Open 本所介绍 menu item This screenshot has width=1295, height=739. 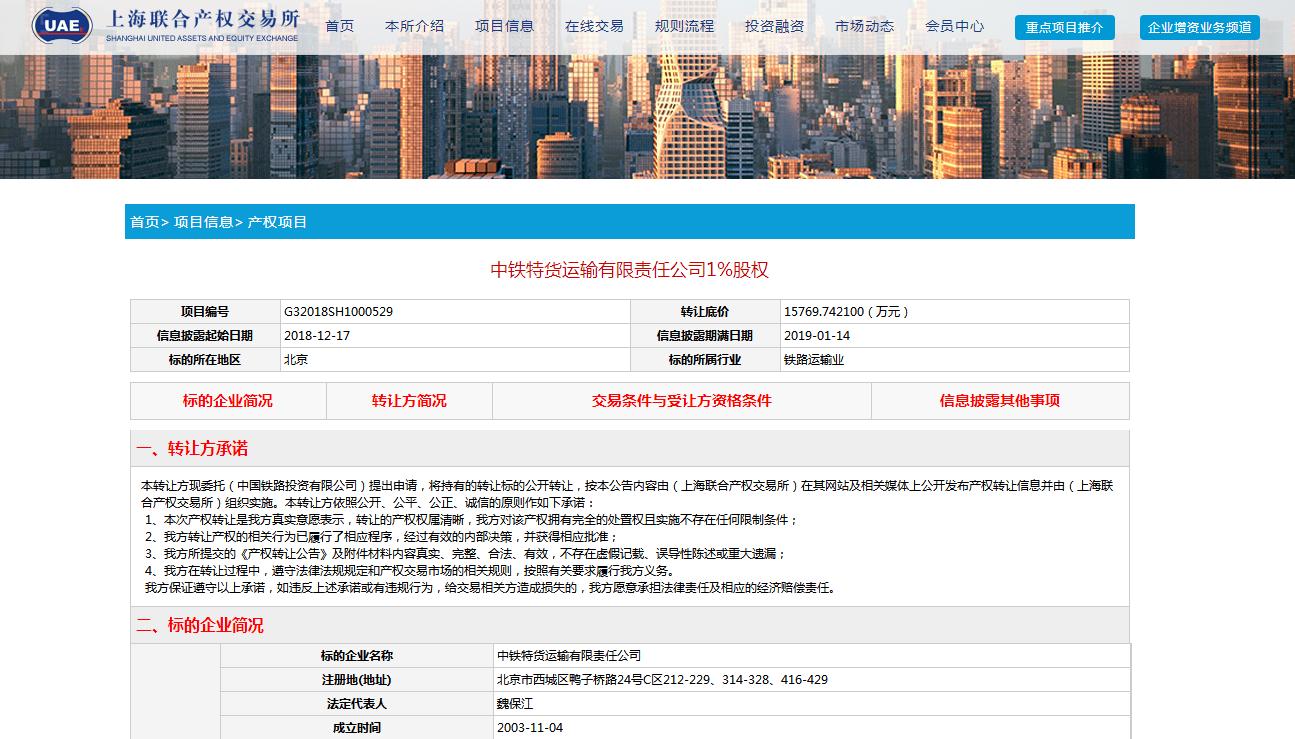pos(415,27)
